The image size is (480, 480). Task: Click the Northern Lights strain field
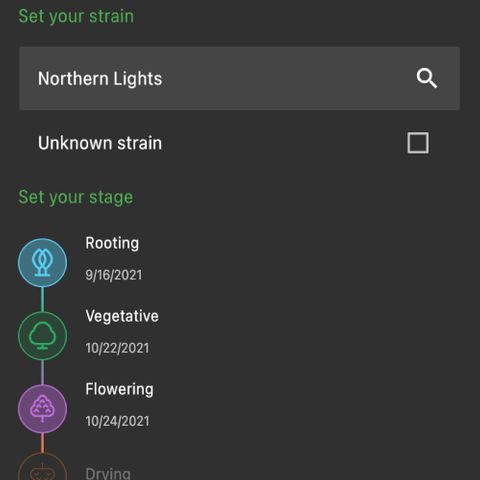click(x=240, y=78)
